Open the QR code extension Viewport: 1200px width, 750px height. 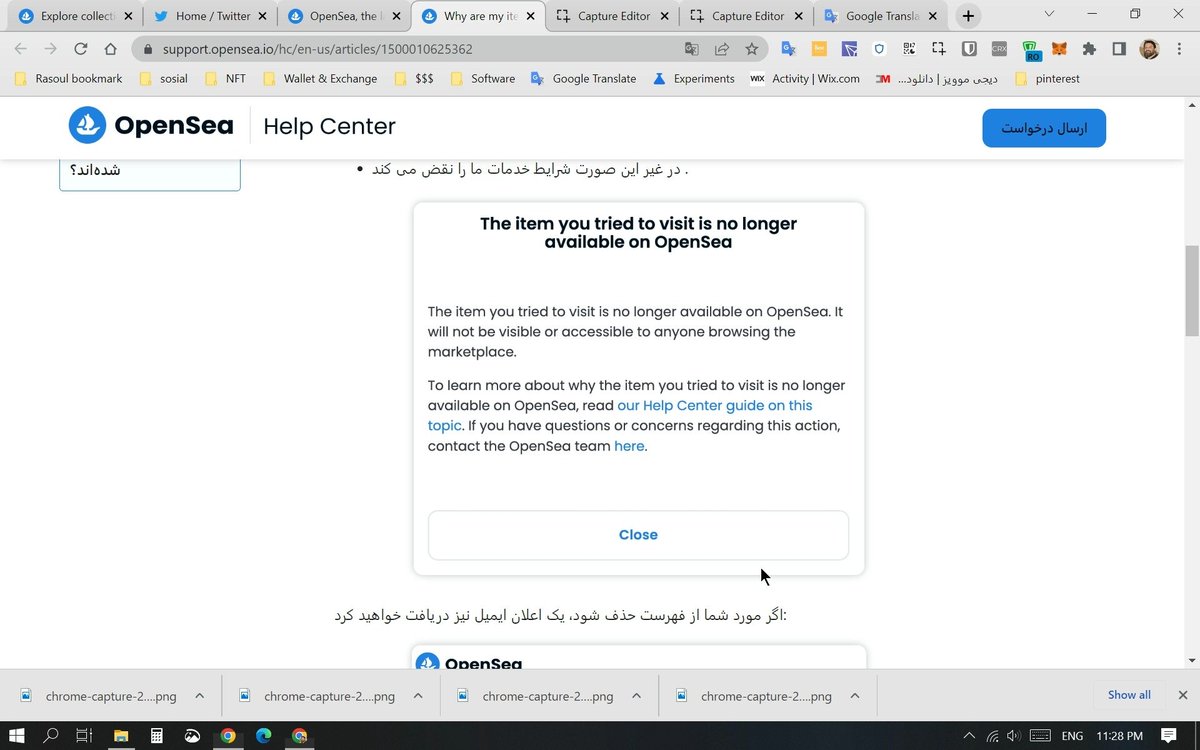[x=909, y=49]
